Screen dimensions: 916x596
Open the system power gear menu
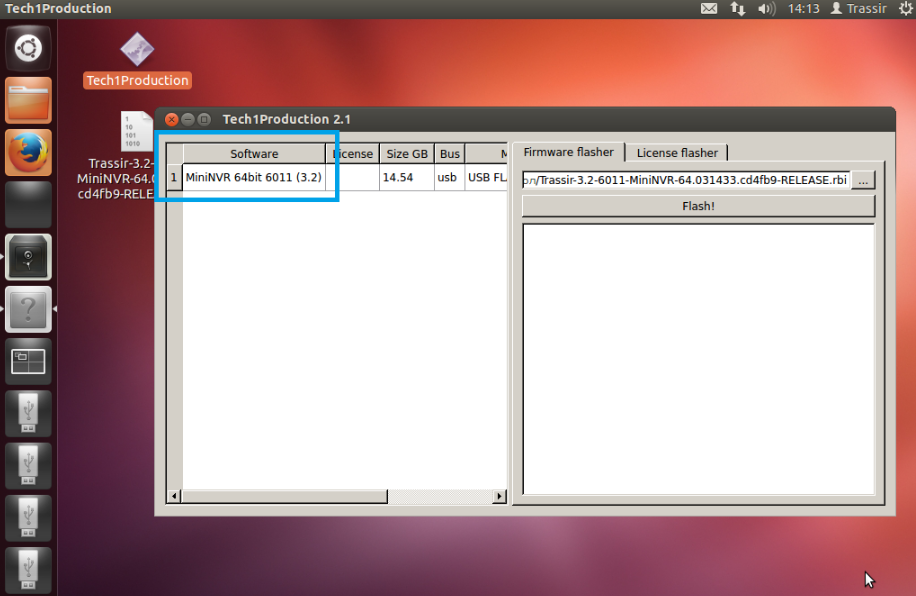(x=906, y=8)
